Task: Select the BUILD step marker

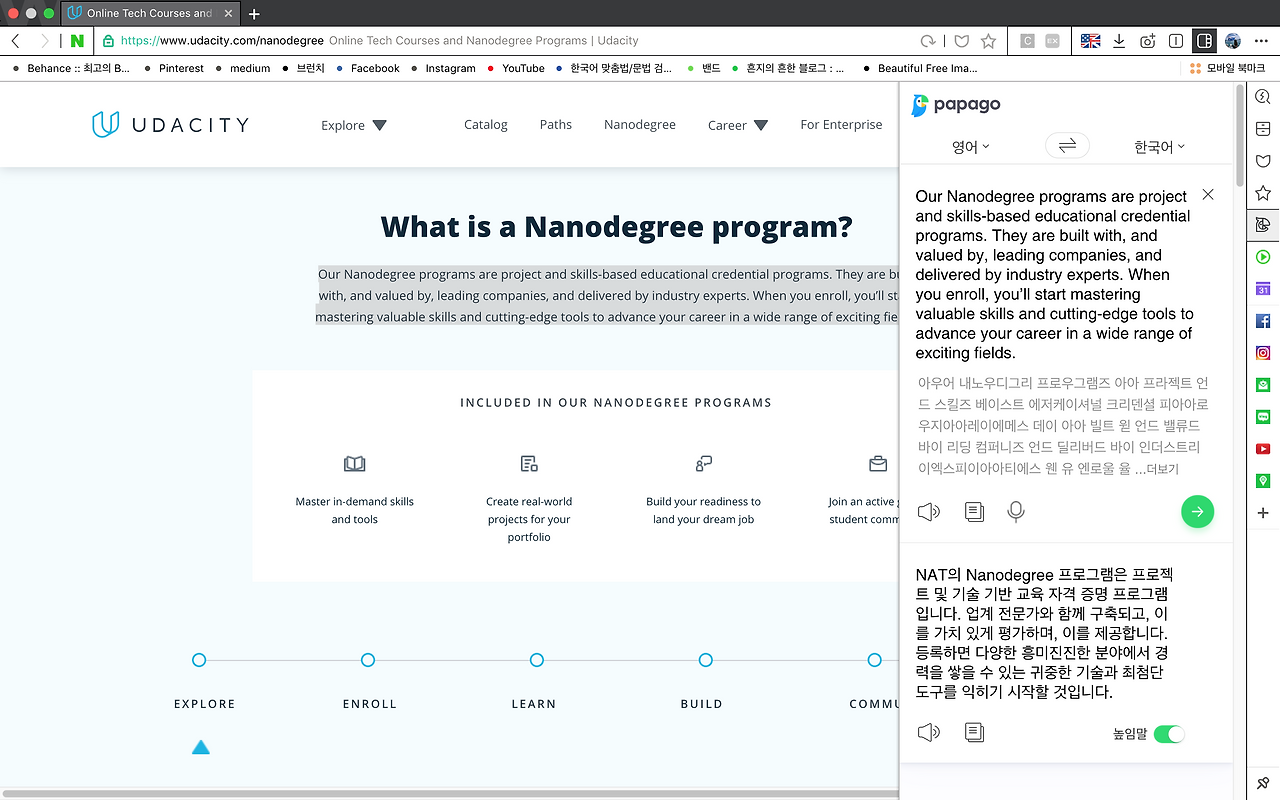Action: (706, 660)
